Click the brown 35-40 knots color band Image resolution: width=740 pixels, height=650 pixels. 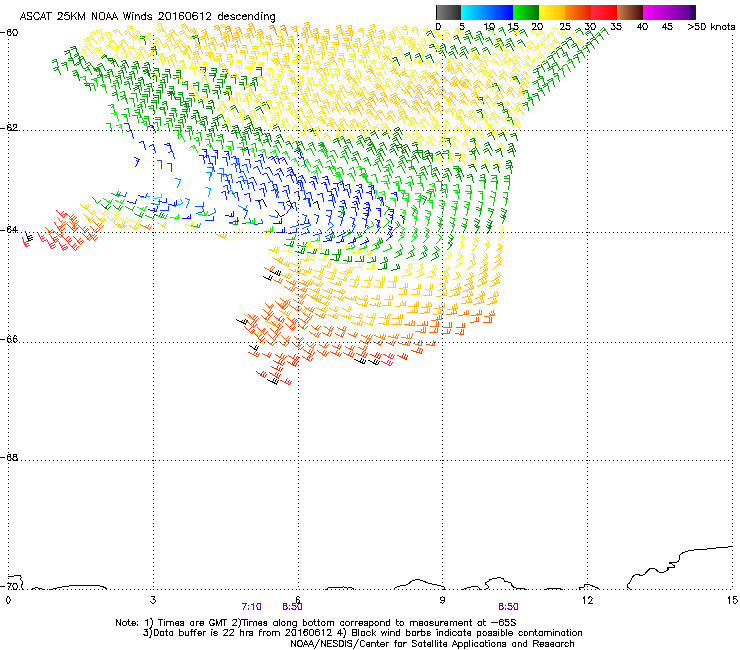click(630, 12)
